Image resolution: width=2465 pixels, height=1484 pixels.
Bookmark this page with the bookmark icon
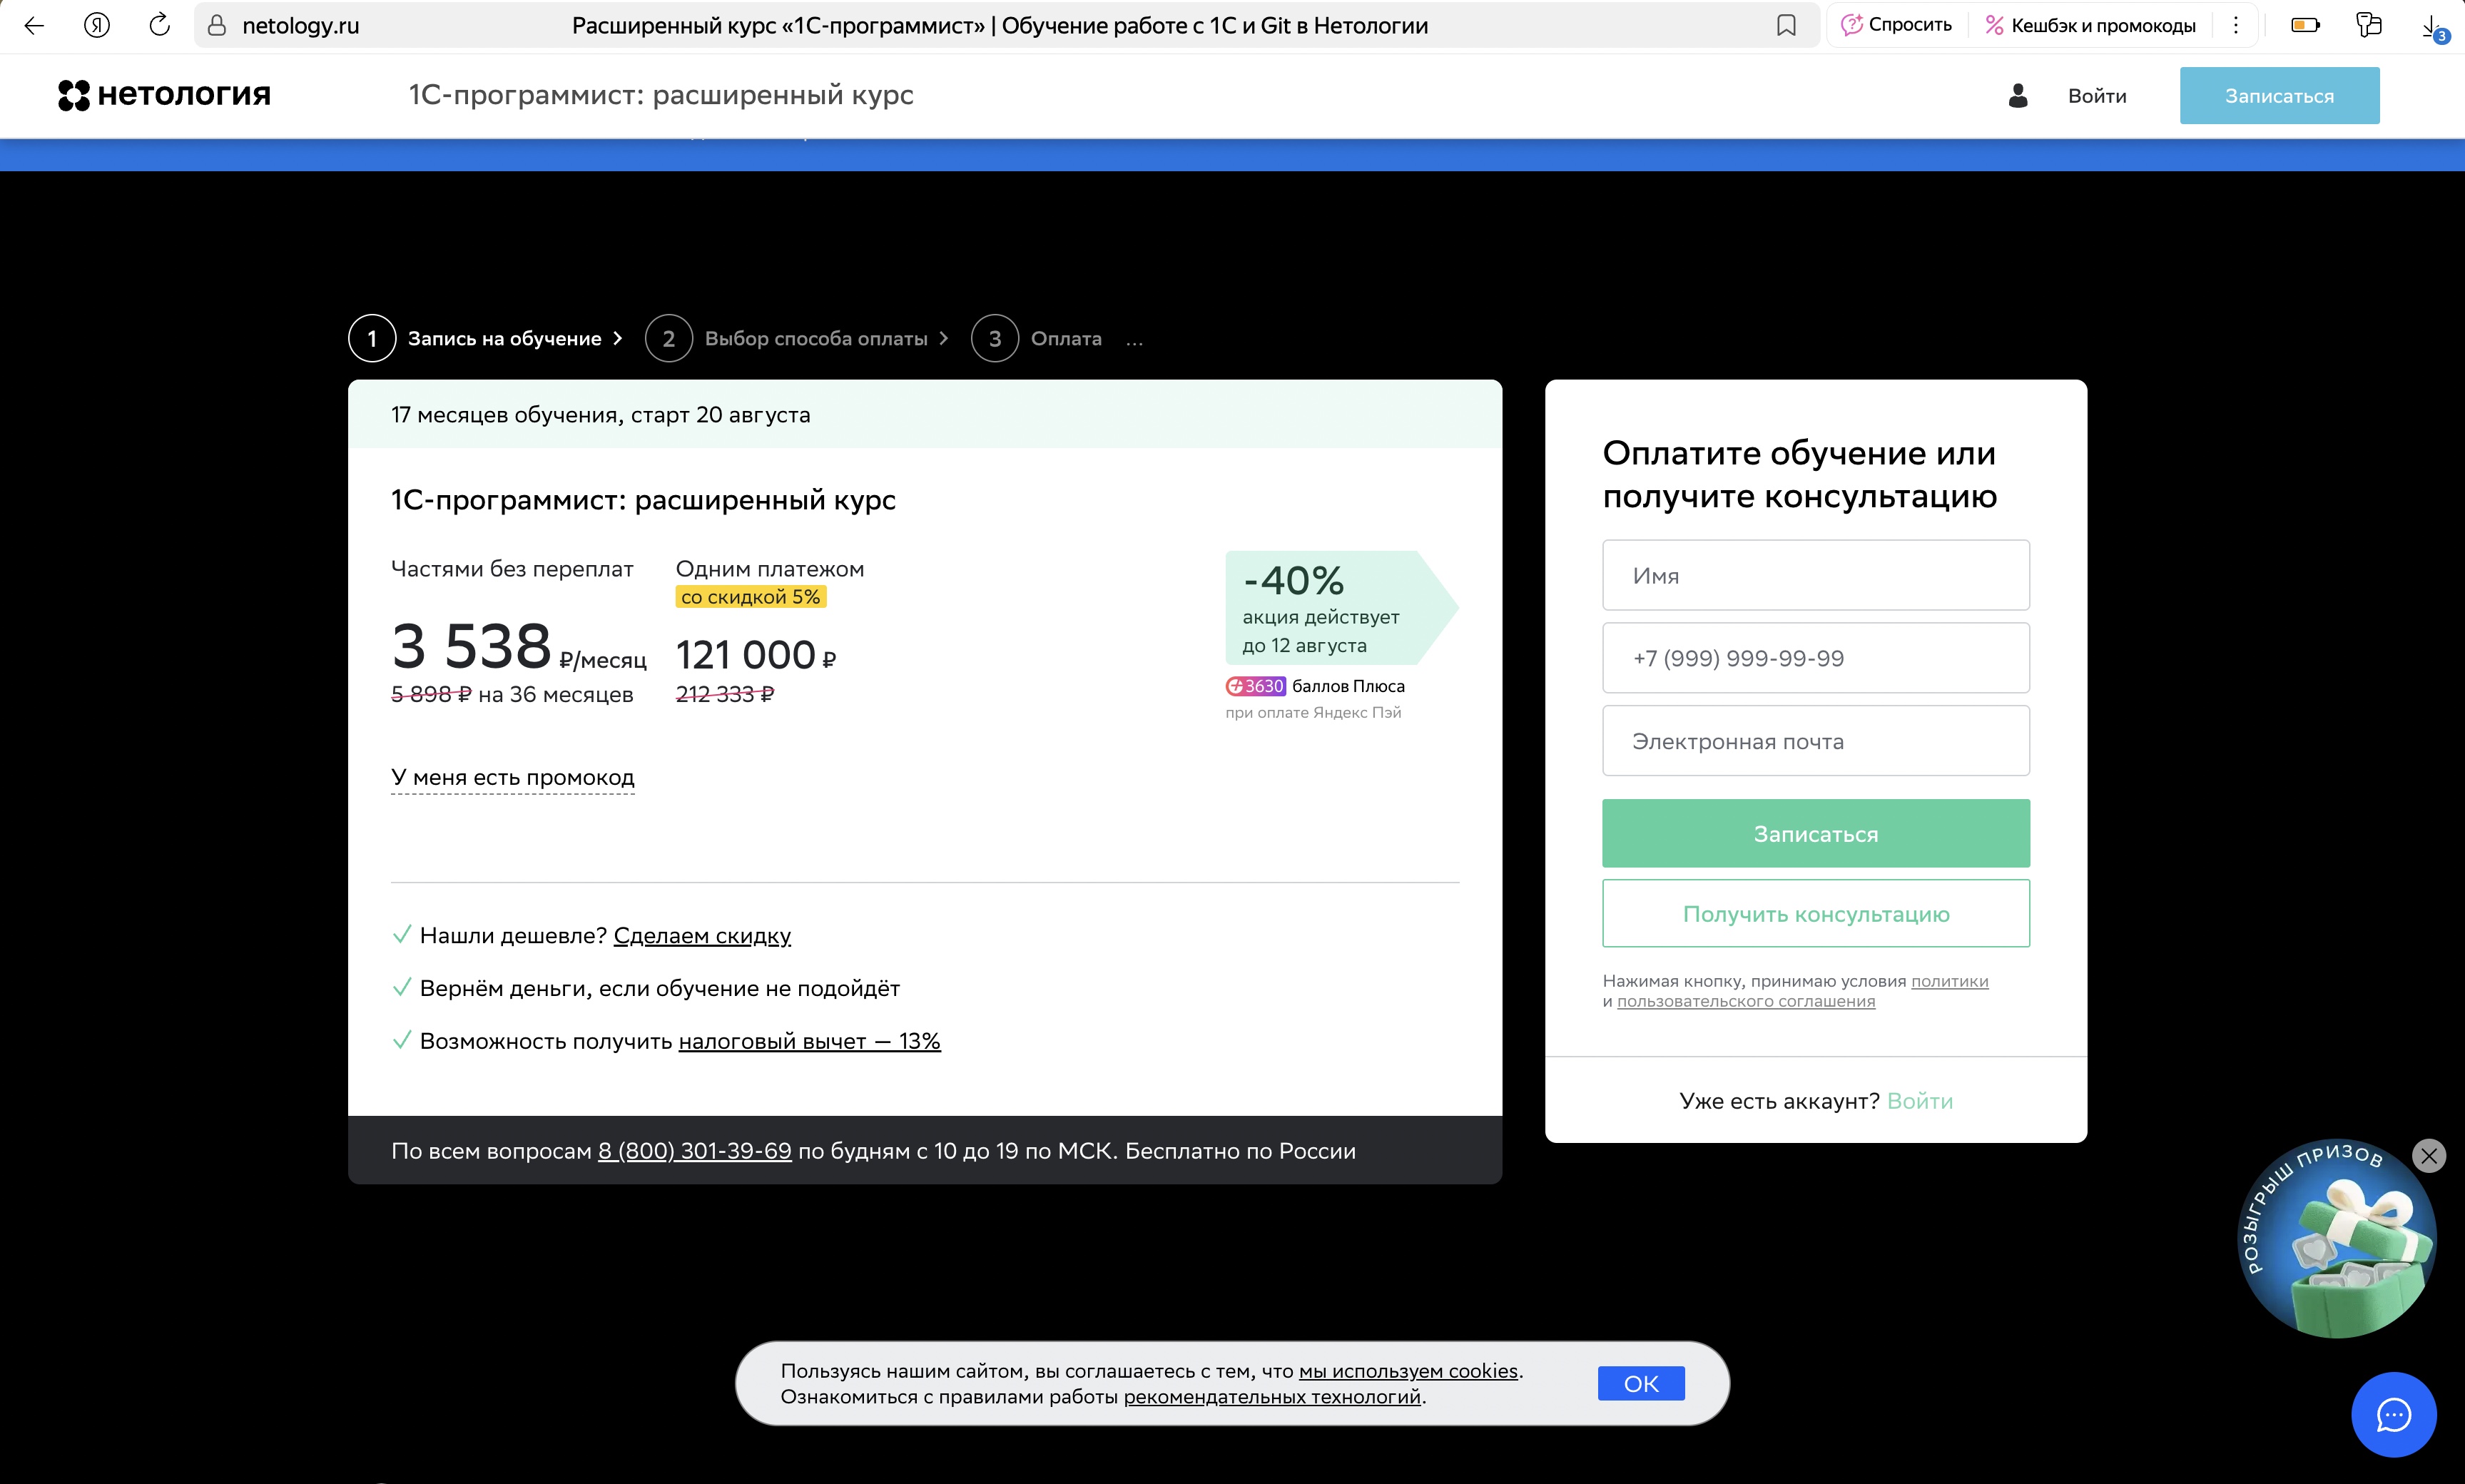tap(1786, 26)
